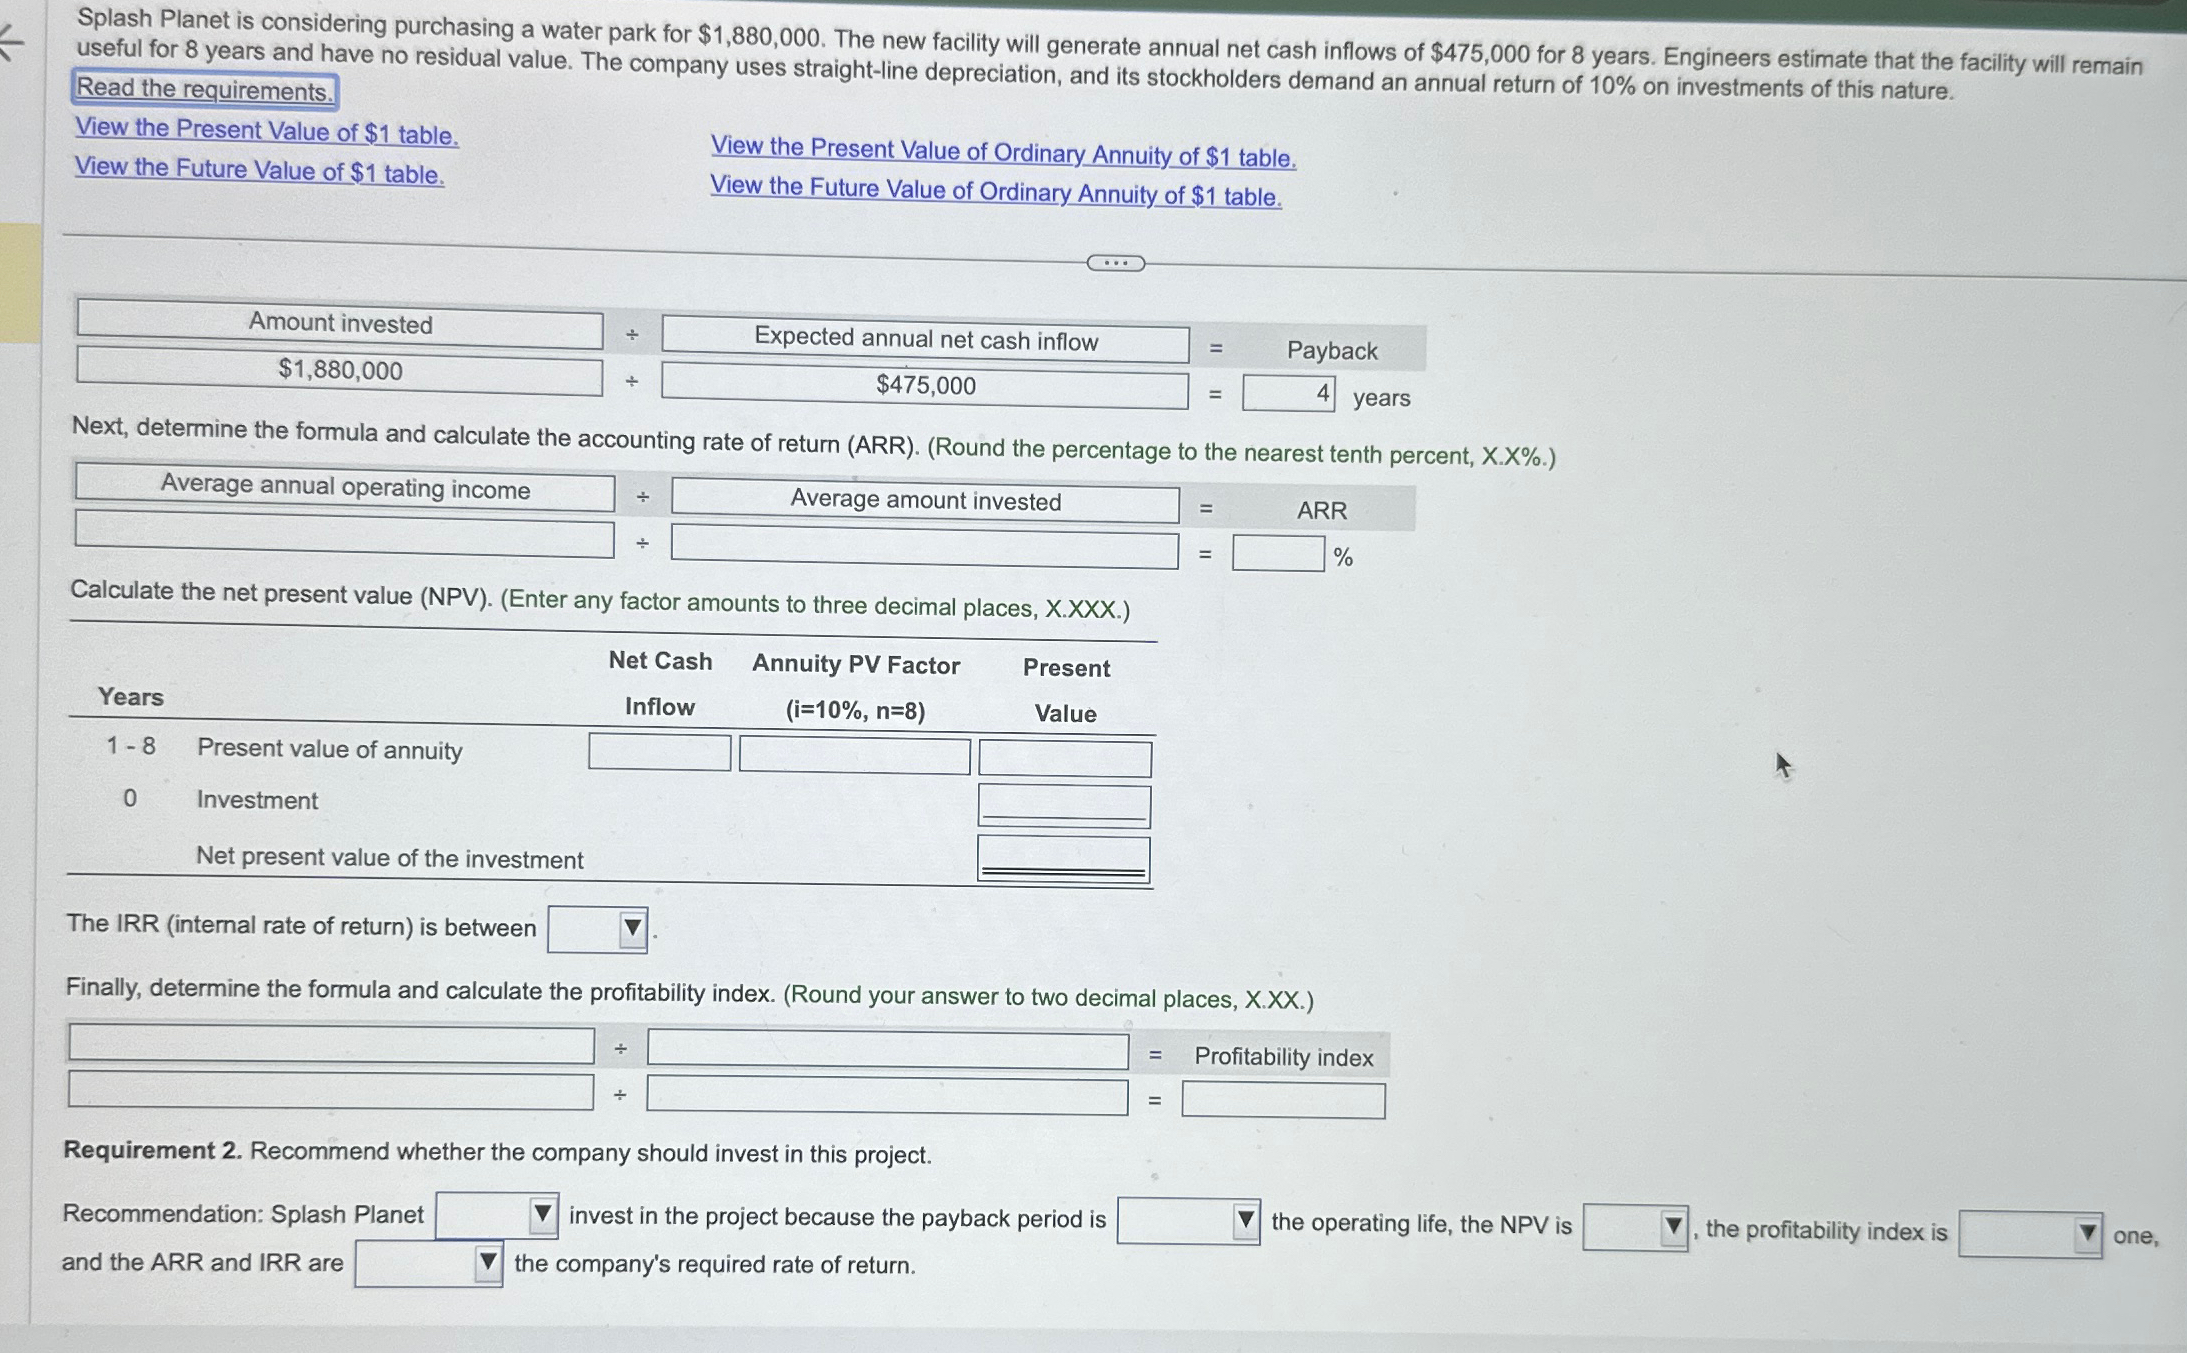Open the Present Value of $1 table
Image resolution: width=2187 pixels, height=1353 pixels.
[x=266, y=131]
